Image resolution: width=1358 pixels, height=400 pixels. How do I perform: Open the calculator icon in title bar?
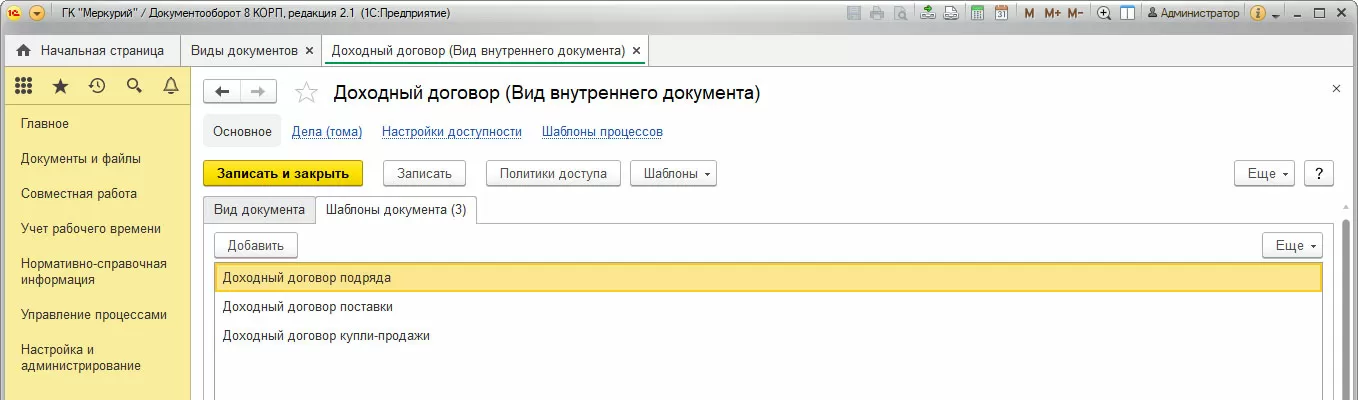click(976, 13)
